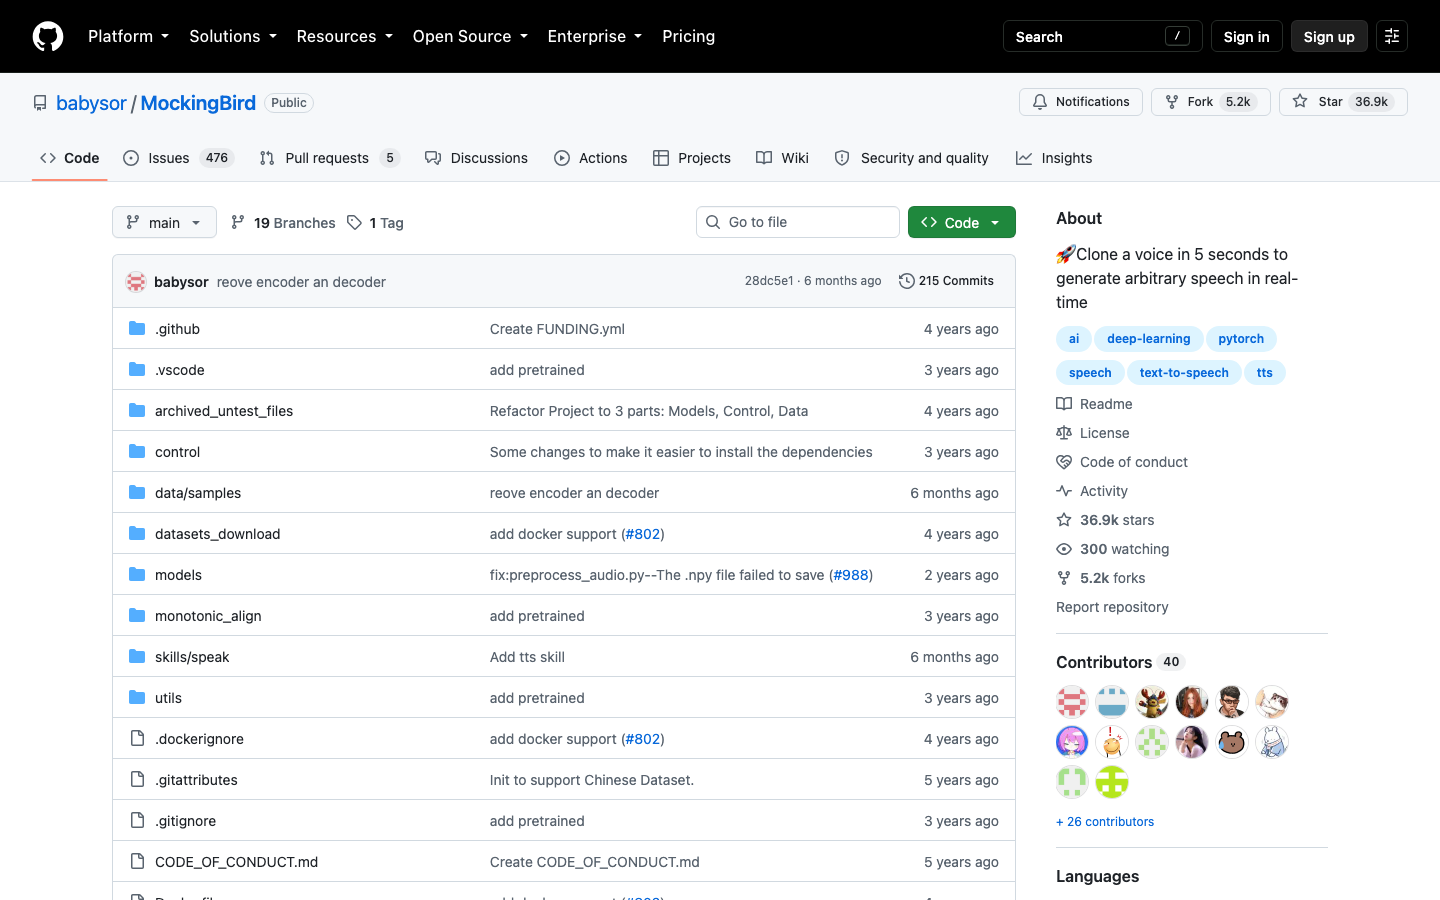Open the babysor owner link
This screenshot has height=900, width=1440.
[91, 103]
